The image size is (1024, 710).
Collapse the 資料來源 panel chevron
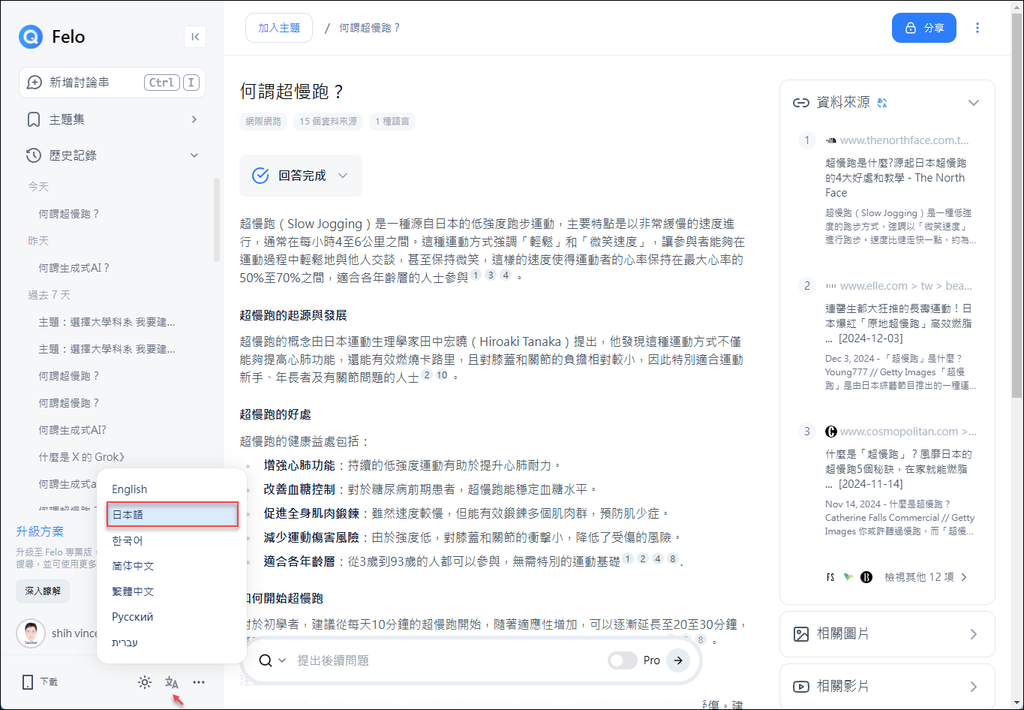coord(973,103)
